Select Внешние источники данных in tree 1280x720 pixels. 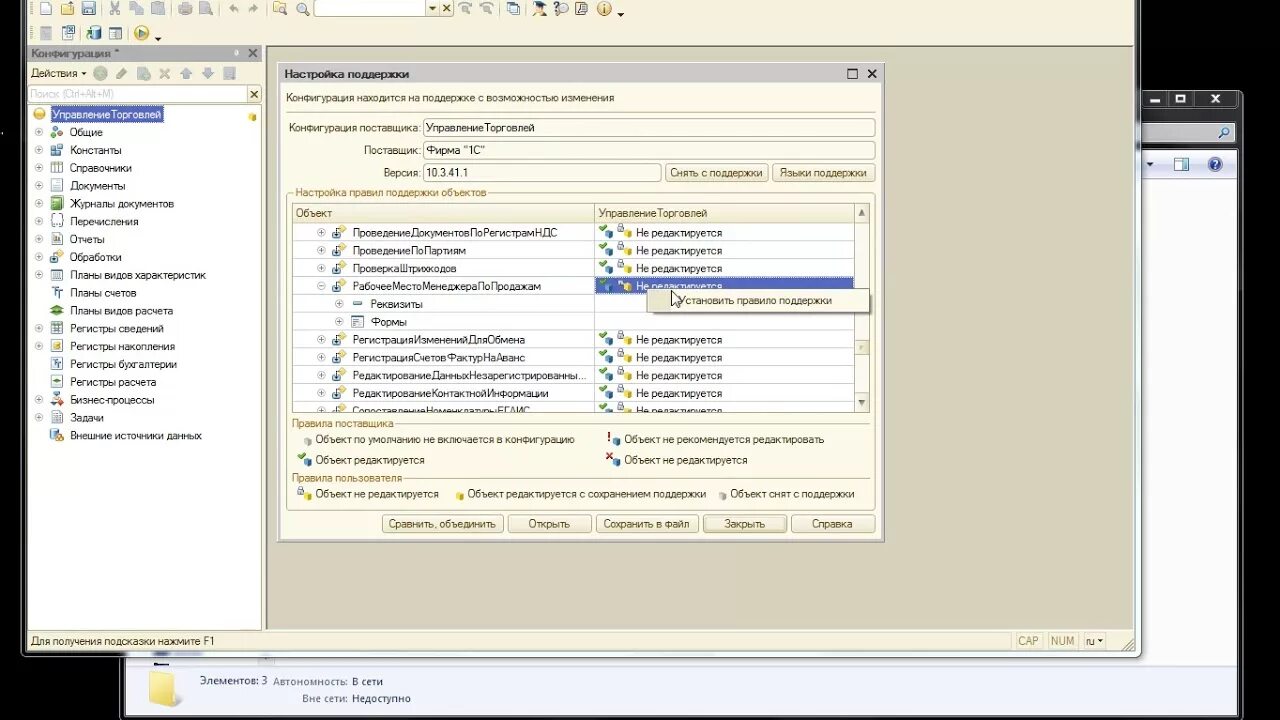[136, 436]
